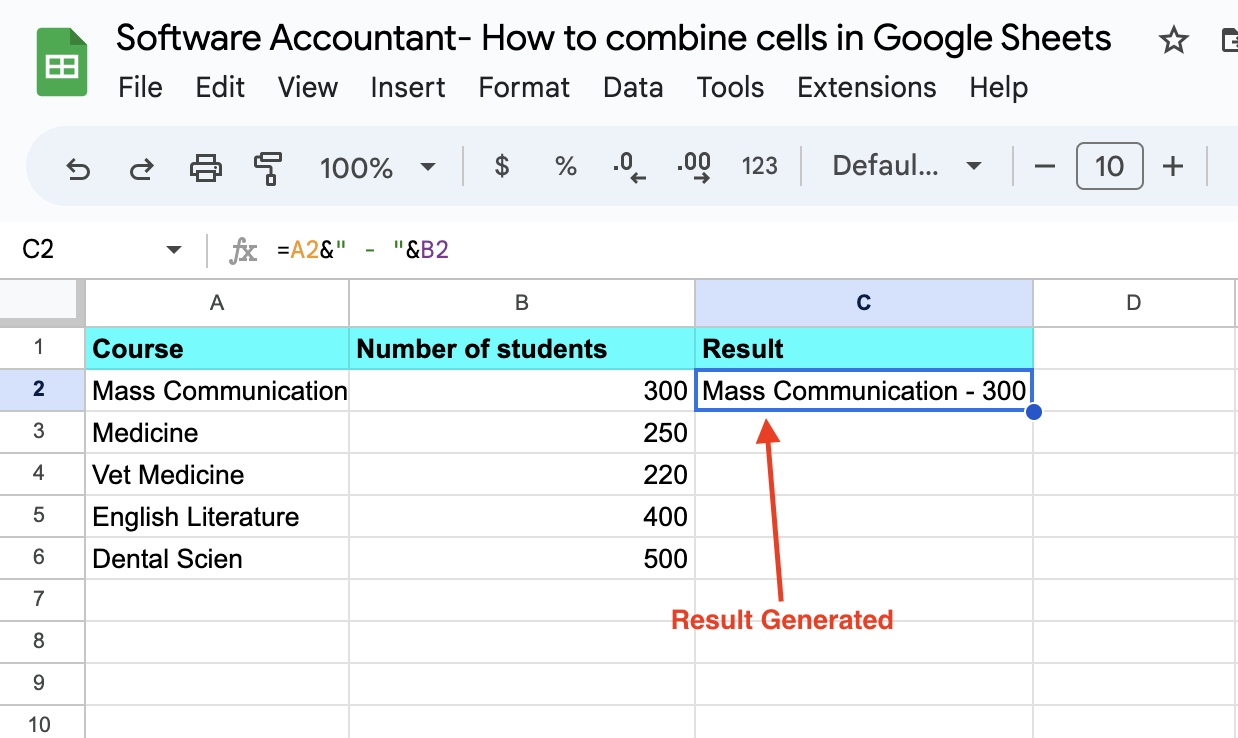This screenshot has width=1238, height=738.
Task: Click the font size field showing 10
Action: pyautogui.click(x=1109, y=166)
